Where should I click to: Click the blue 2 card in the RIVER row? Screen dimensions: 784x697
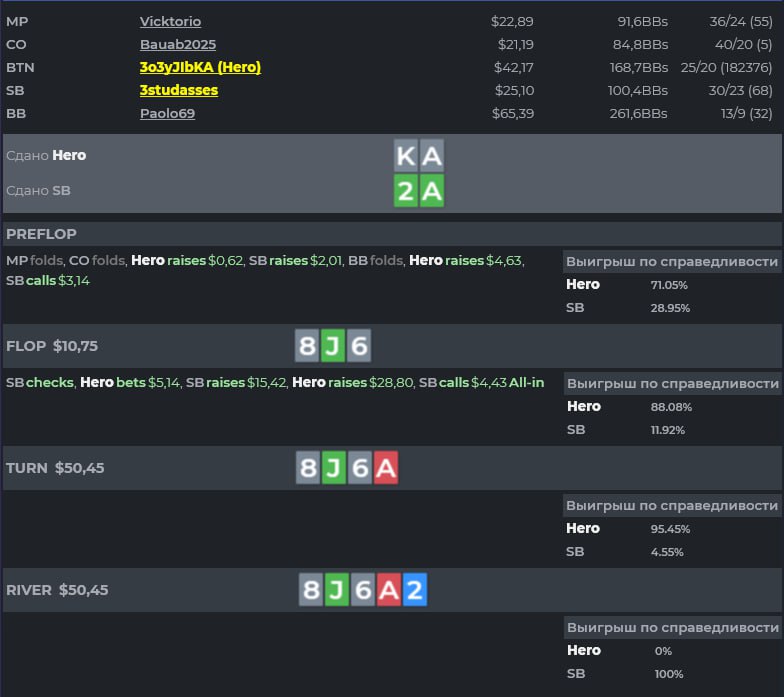pos(415,590)
